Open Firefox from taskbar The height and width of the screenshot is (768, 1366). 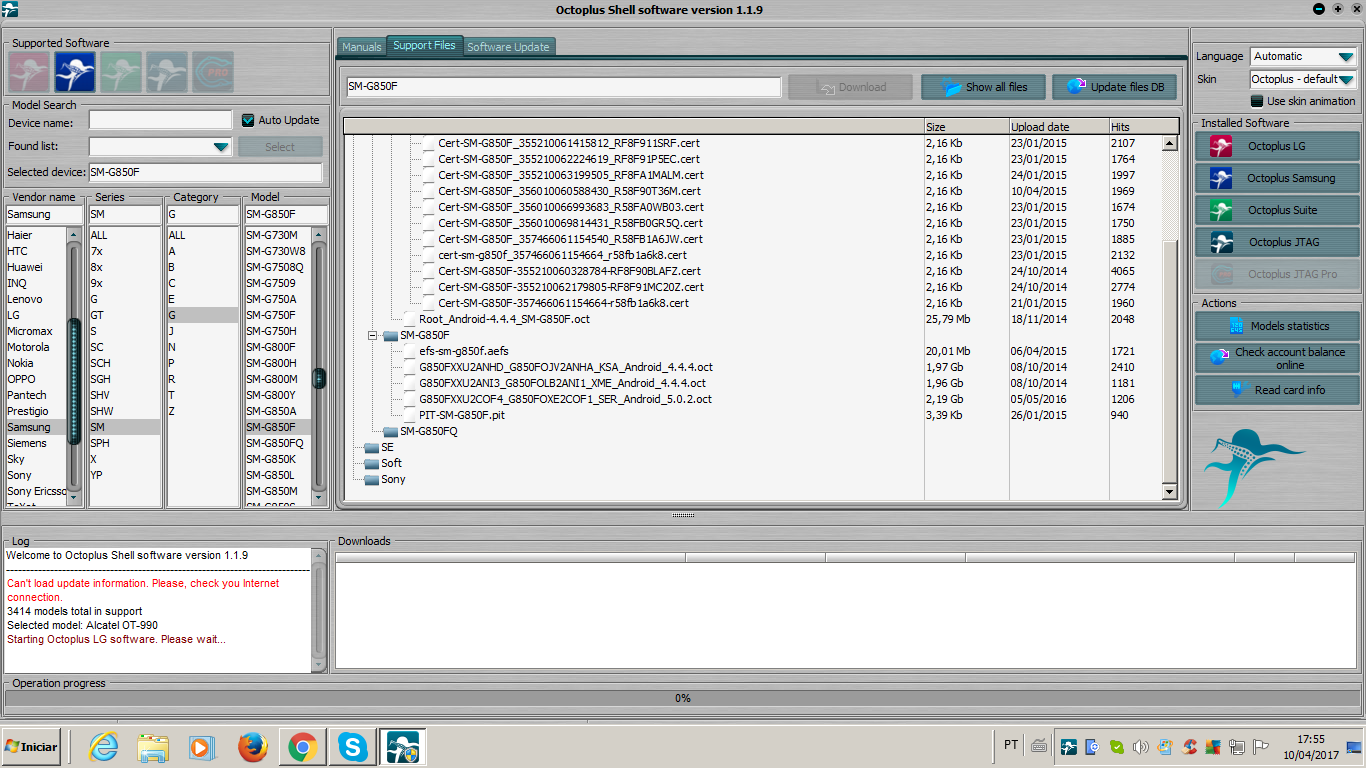pos(254,747)
